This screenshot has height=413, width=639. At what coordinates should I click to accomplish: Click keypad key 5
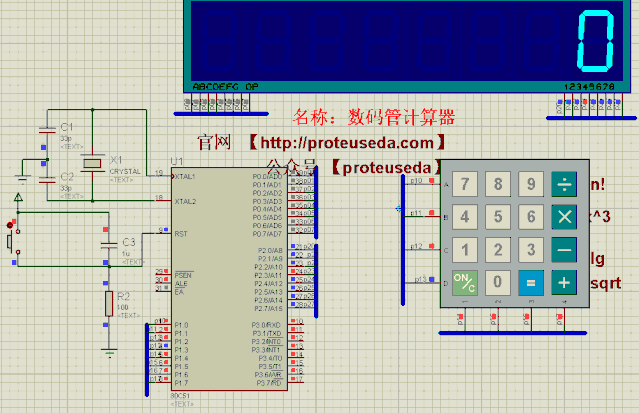pos(498,217)
